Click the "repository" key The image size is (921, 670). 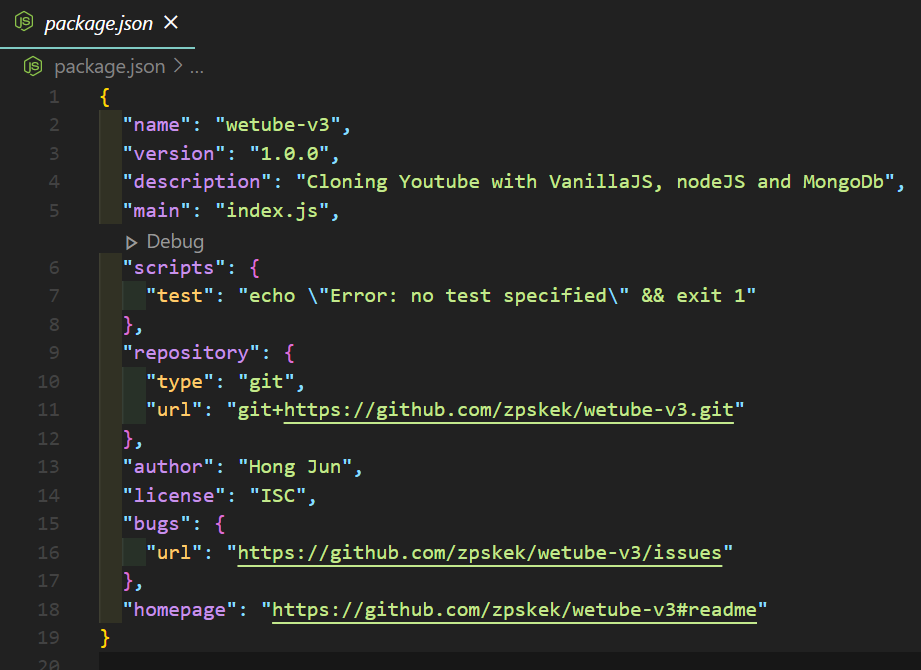click(191, 353)
